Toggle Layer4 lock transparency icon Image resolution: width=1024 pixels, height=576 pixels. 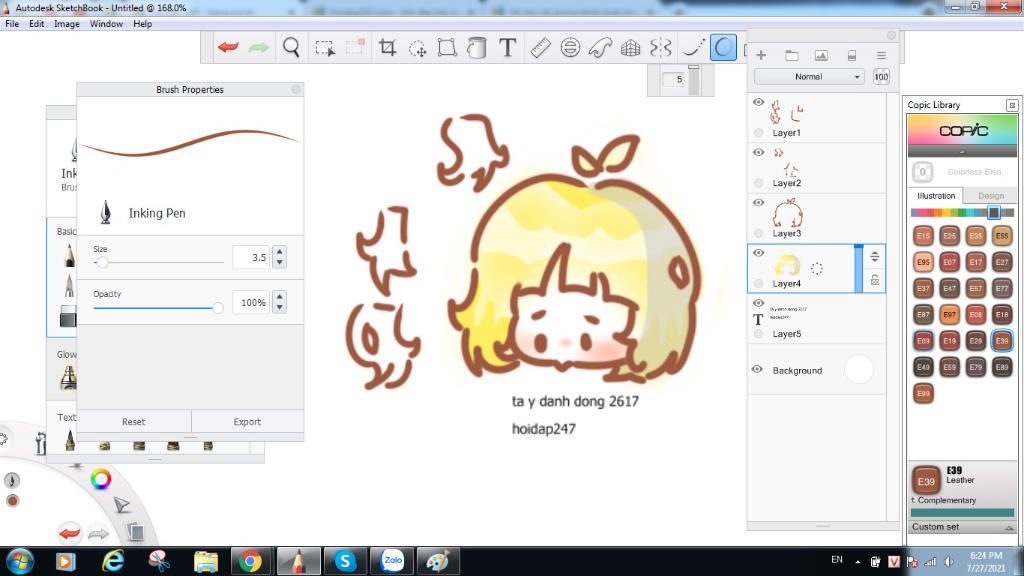874,280
